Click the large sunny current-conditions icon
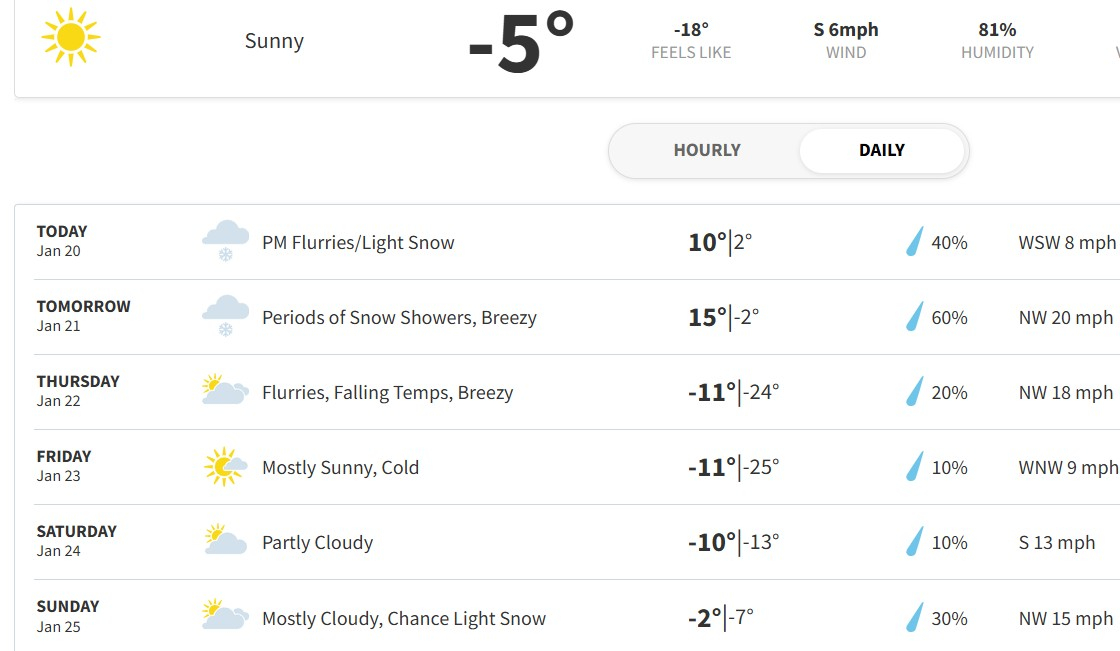The width and height of the screenshot is (1120, 651). (x=71, y=37)
